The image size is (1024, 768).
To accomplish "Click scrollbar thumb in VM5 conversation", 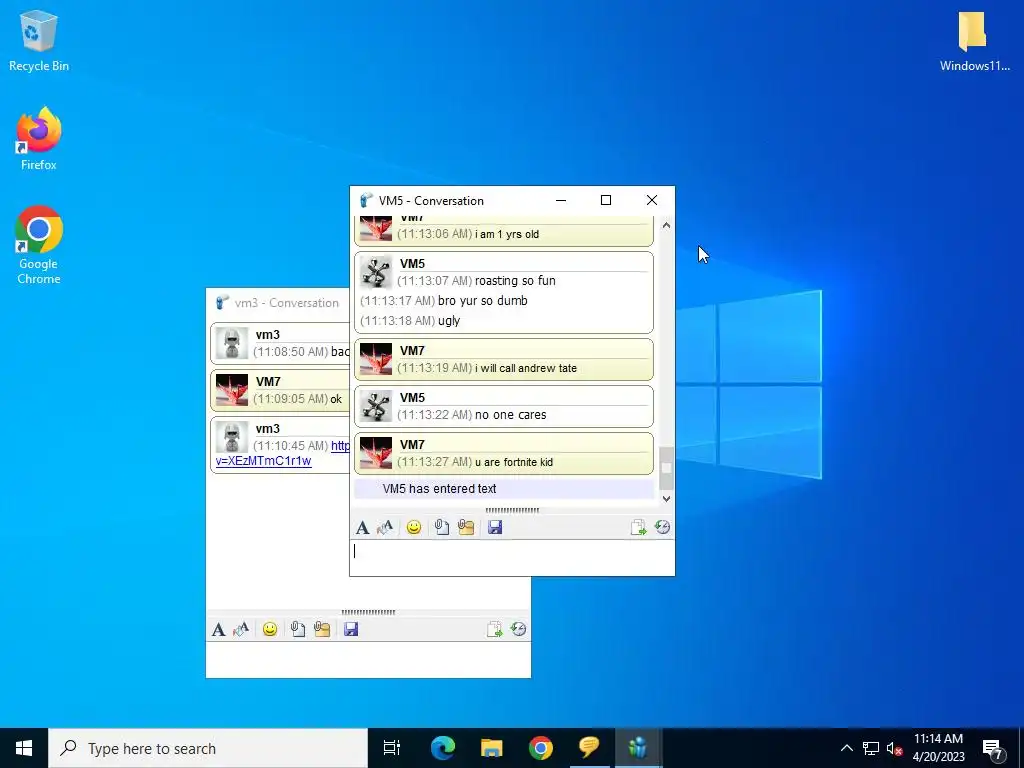I will (x=666, y=468).
